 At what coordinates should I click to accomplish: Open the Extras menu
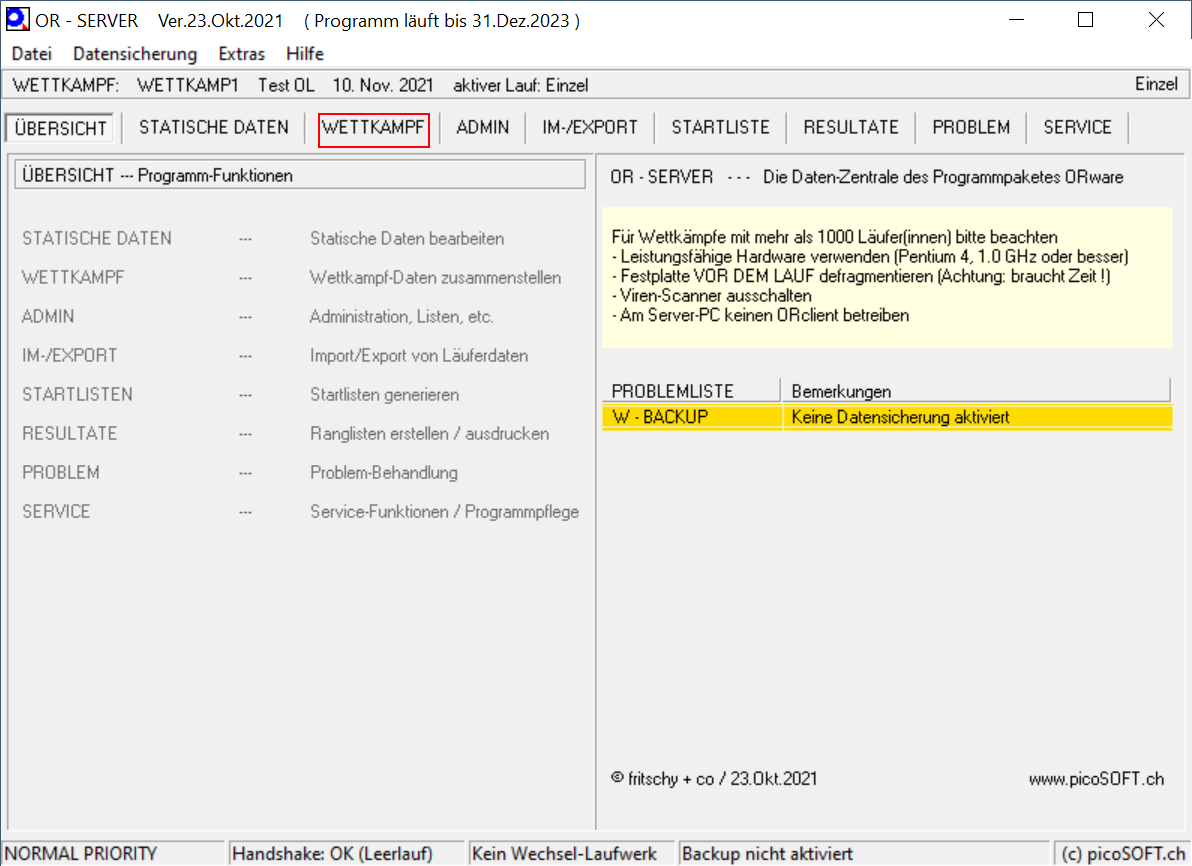pyautogui.click(x=241, y=54)
